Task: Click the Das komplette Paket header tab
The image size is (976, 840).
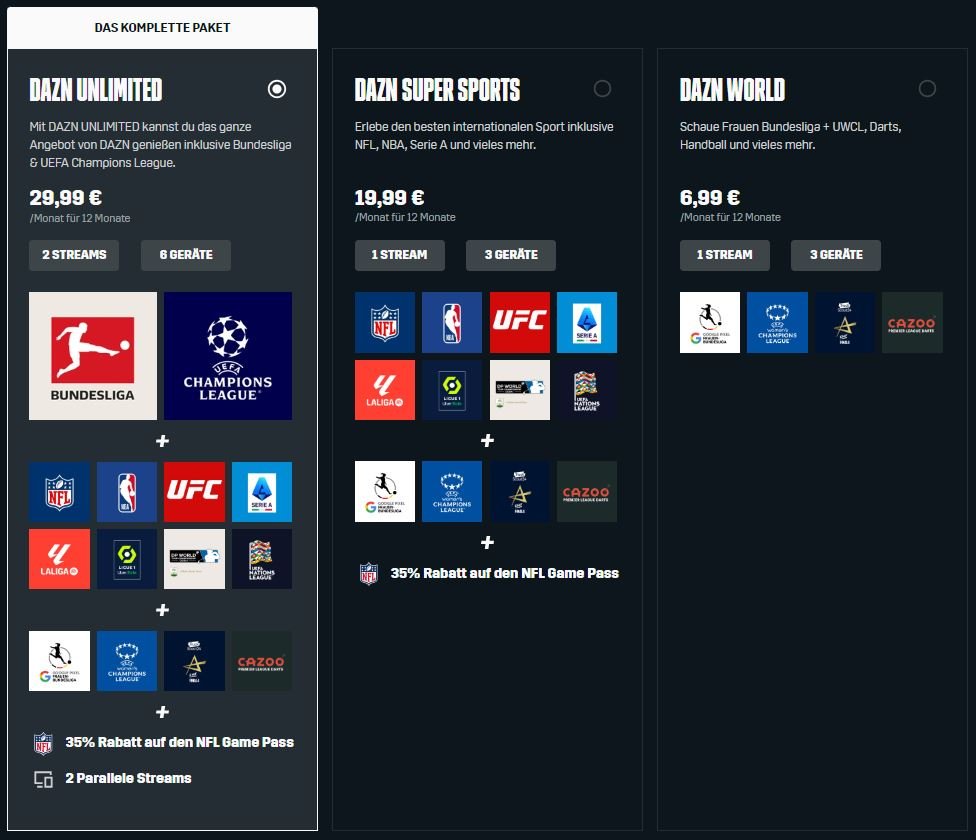Action: coord(162,28)
